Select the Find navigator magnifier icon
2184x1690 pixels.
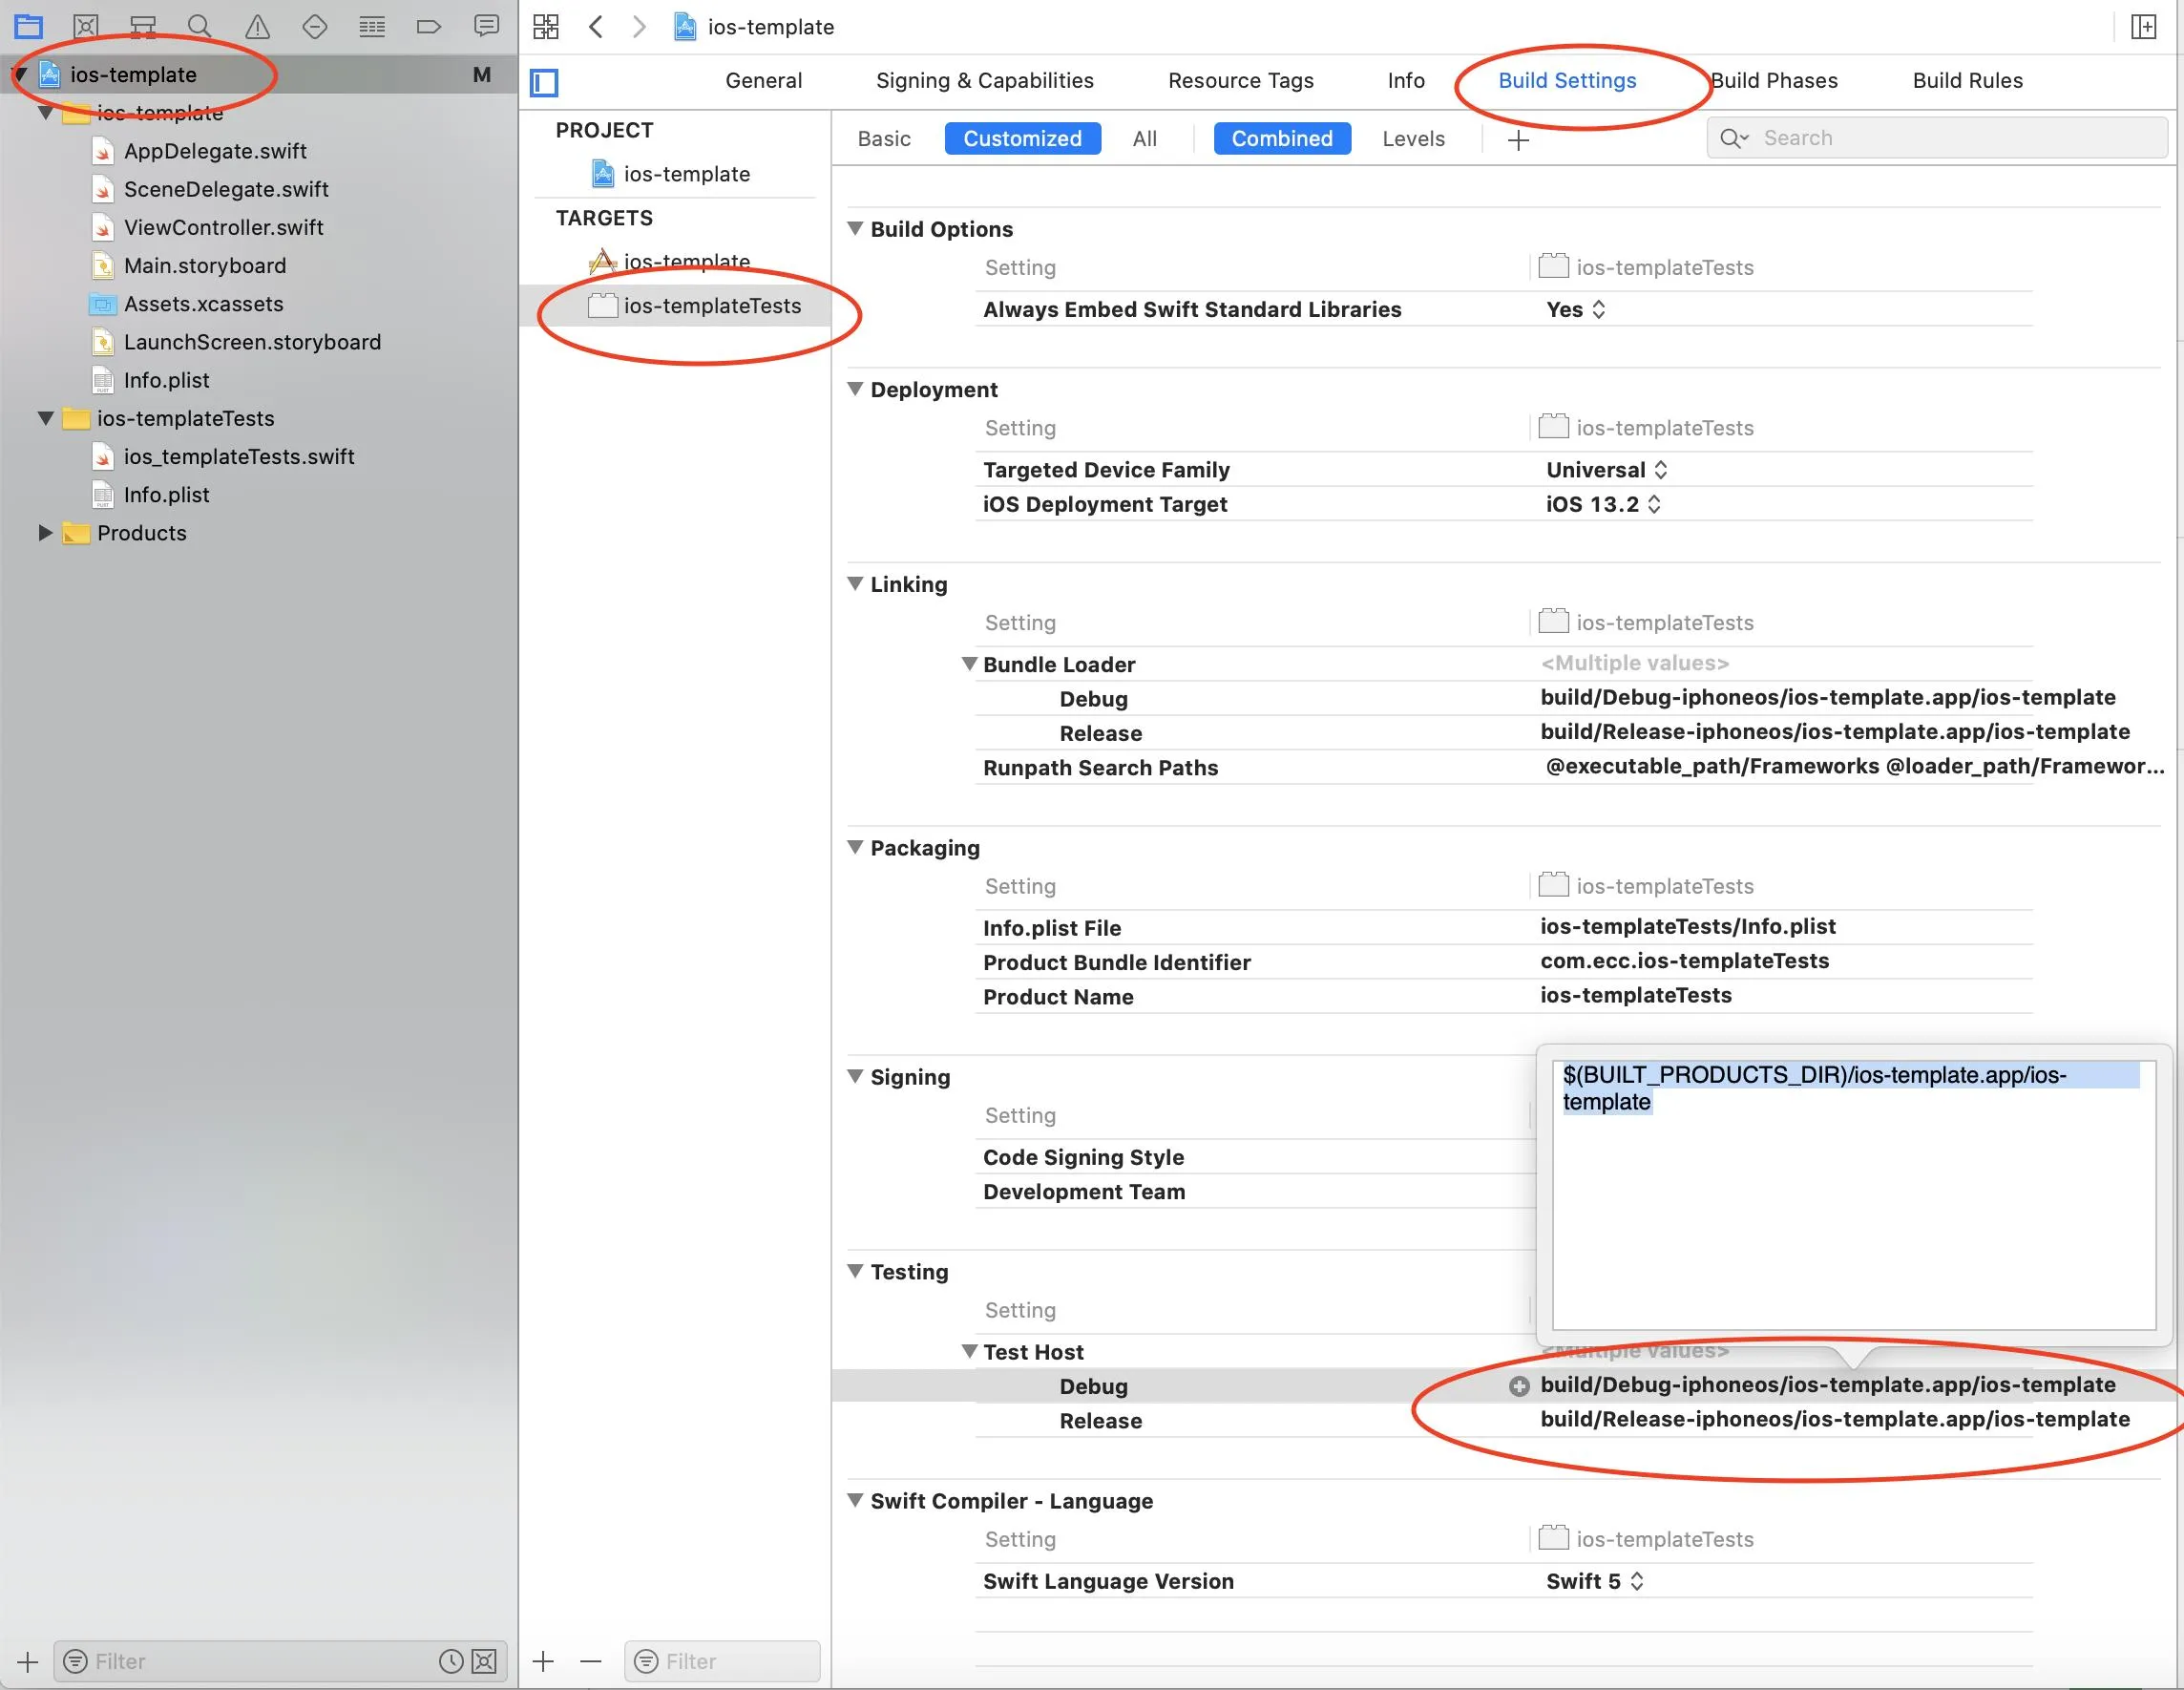click(x=200, y=27)
